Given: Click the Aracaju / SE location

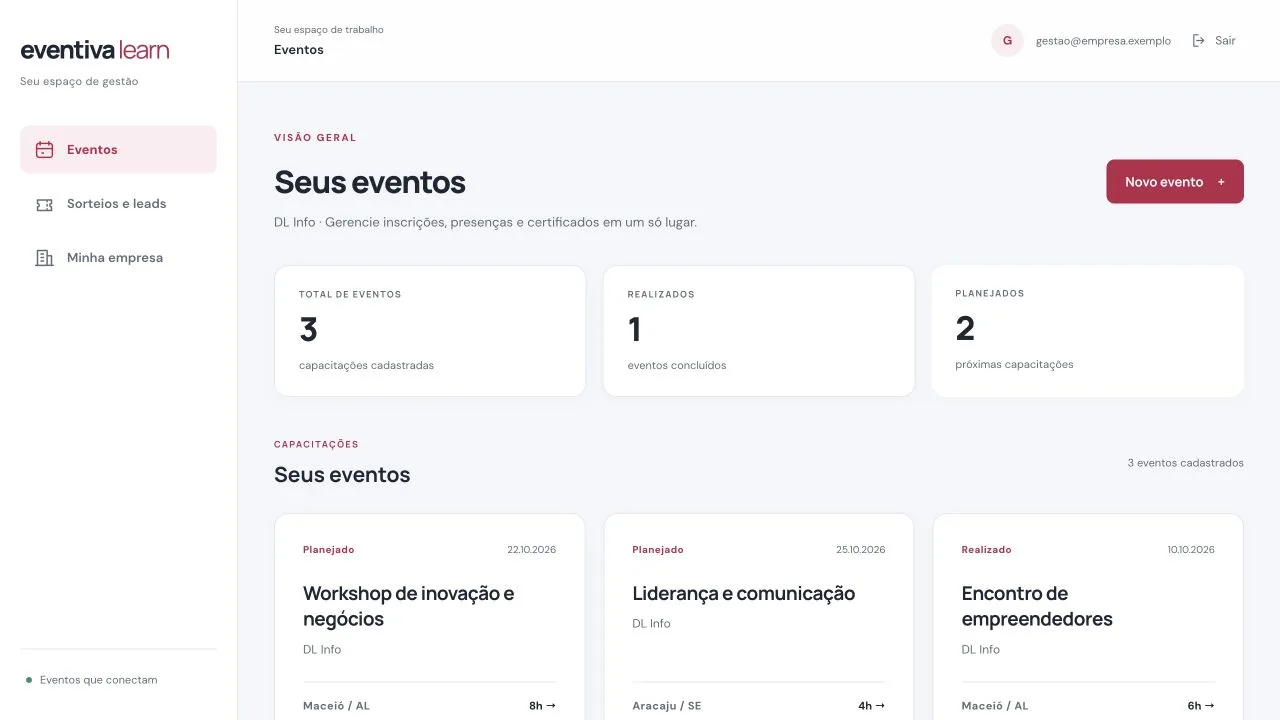Looking at the screenshot, I should click(667, 706).
